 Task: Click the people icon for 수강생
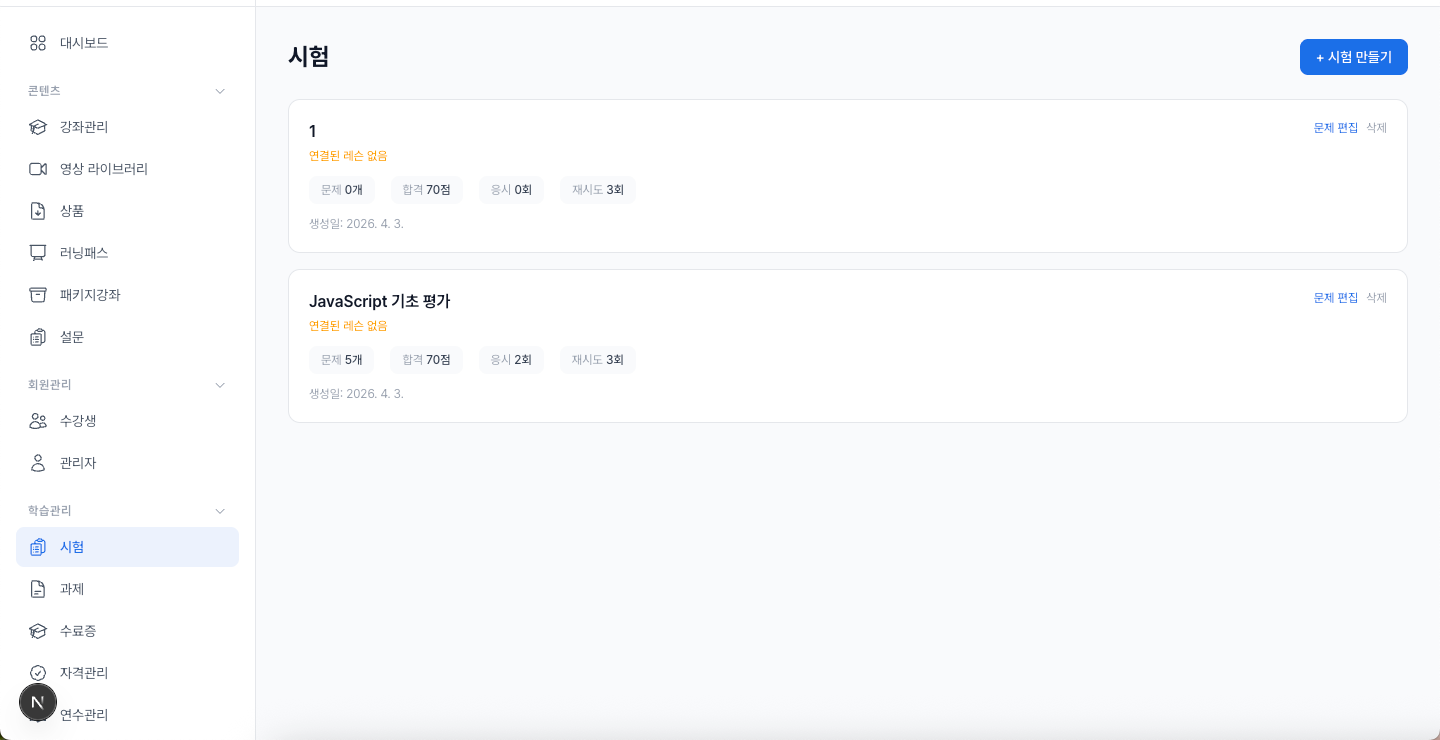tap(38, 421)
